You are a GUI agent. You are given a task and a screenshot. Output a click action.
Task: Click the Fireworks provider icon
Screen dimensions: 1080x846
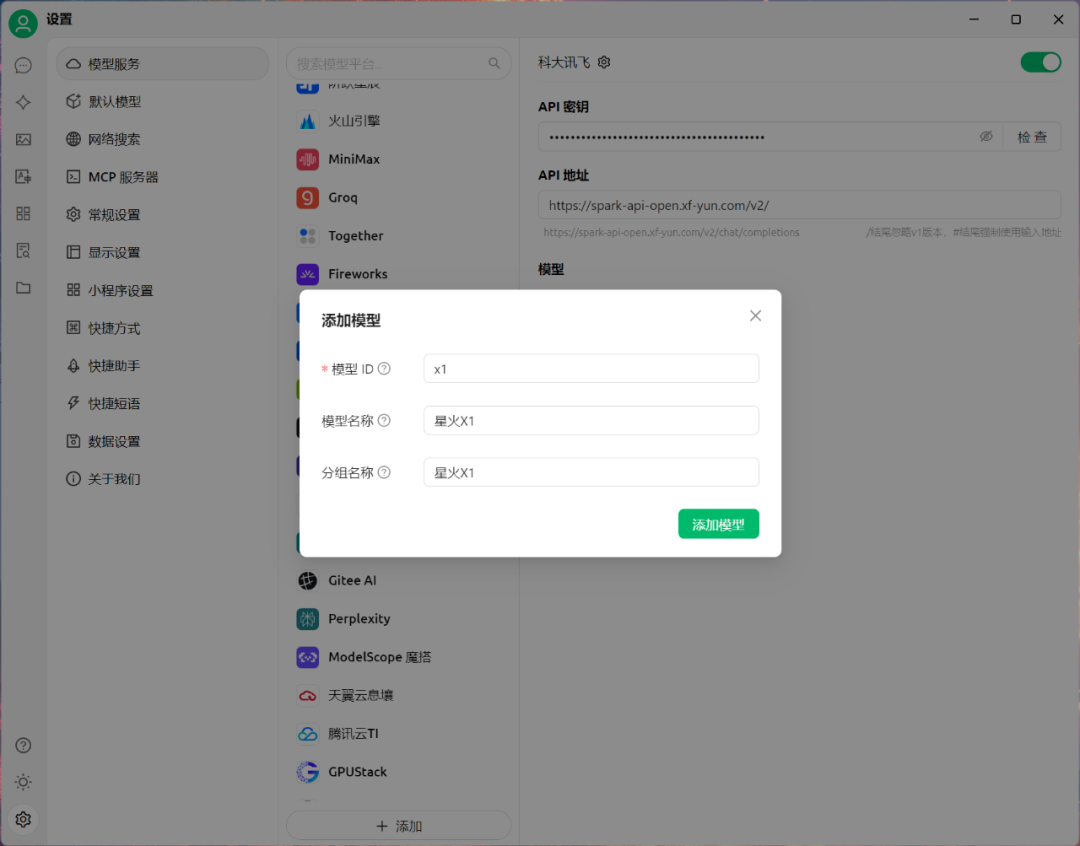308,274
